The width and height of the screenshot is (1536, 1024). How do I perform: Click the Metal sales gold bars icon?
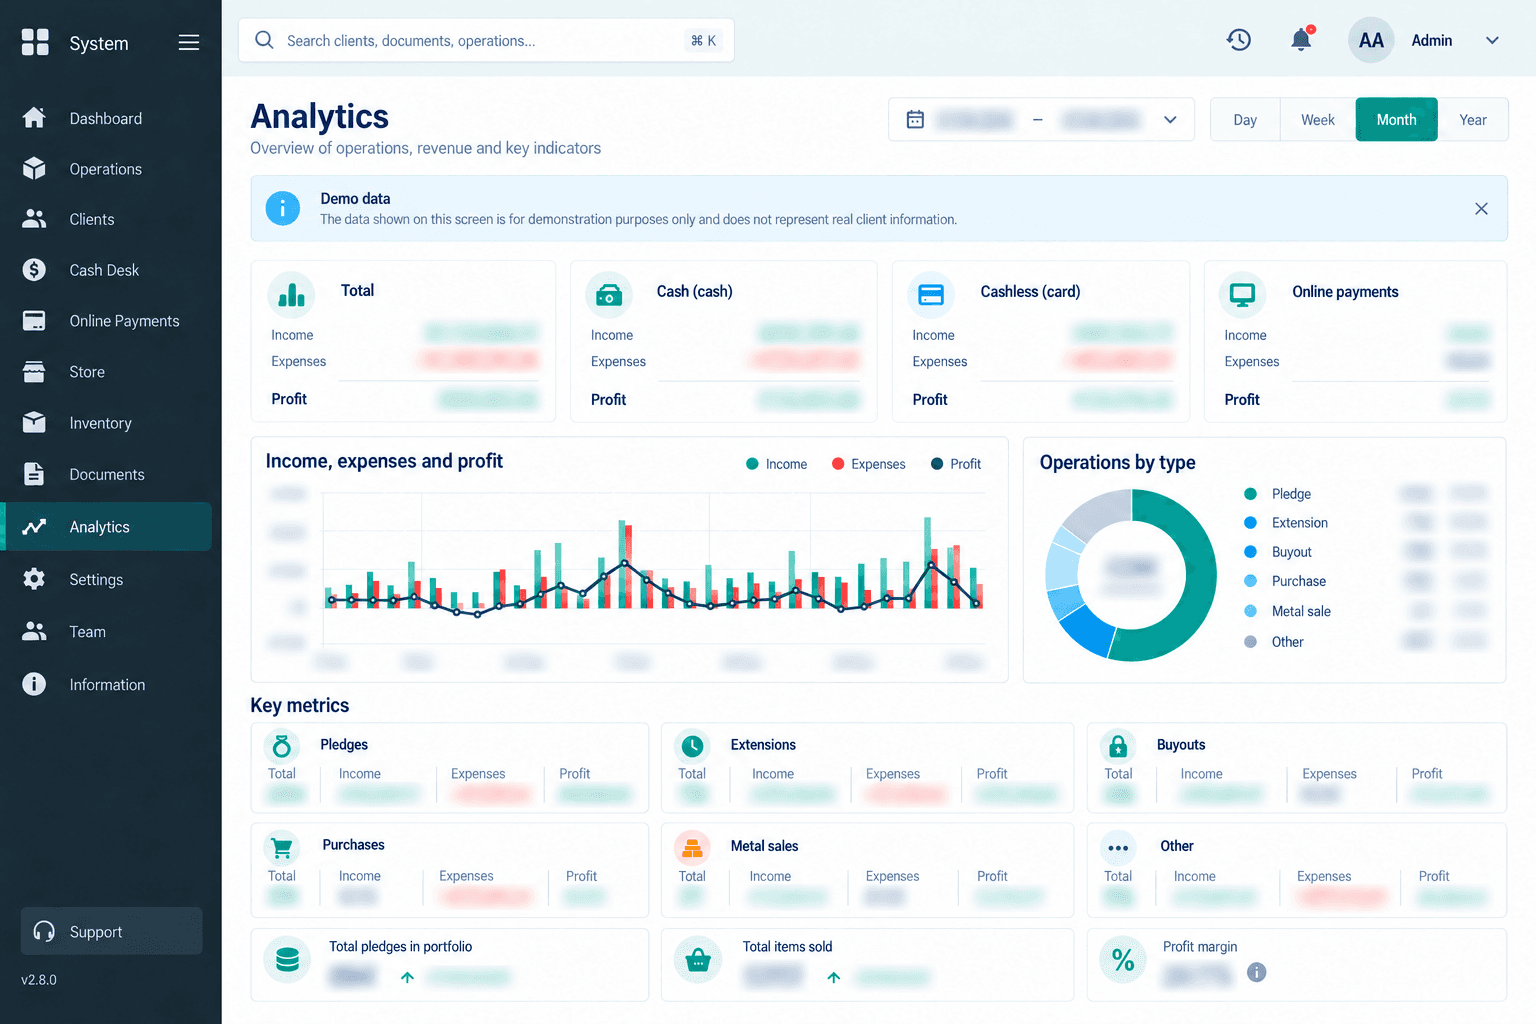[692, 848]
